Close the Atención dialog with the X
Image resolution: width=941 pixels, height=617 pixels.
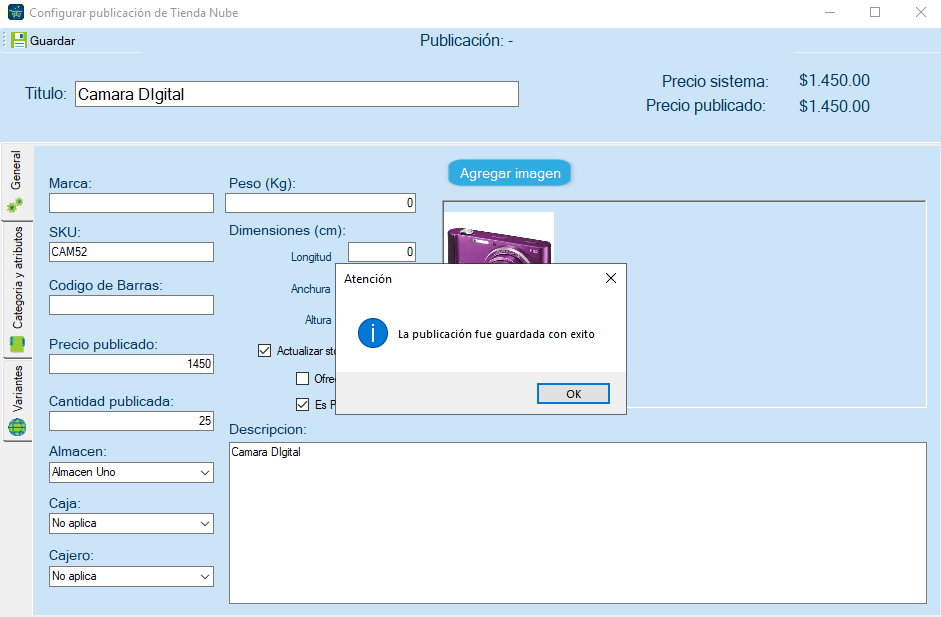point(610,278)
